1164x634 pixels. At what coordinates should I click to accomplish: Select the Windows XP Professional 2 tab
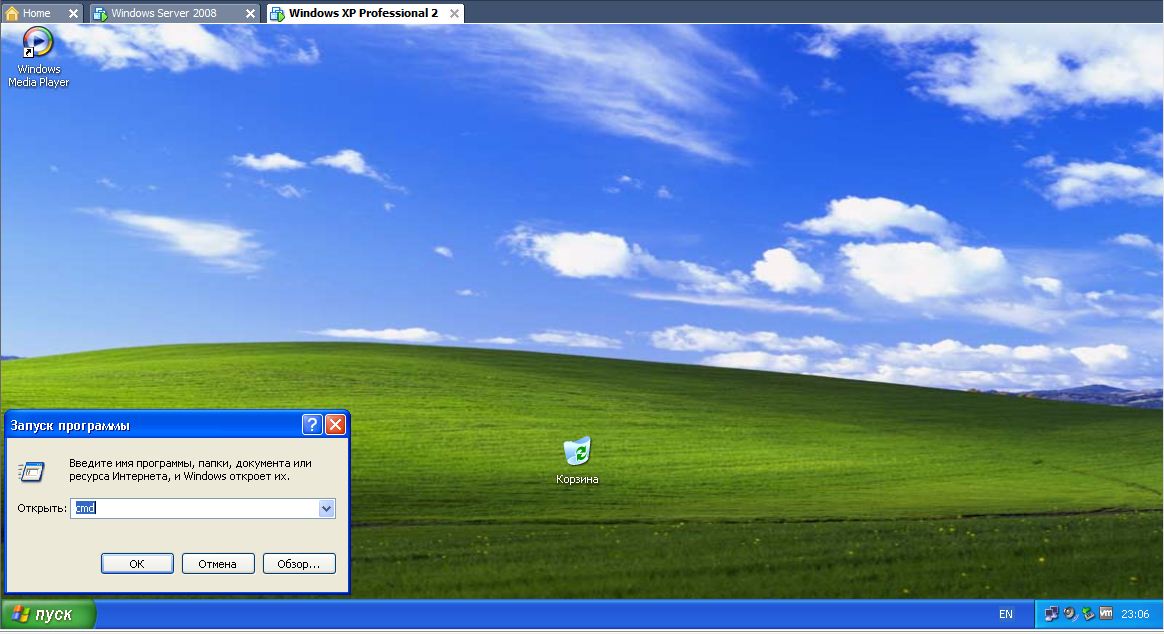tap(363, 13)
